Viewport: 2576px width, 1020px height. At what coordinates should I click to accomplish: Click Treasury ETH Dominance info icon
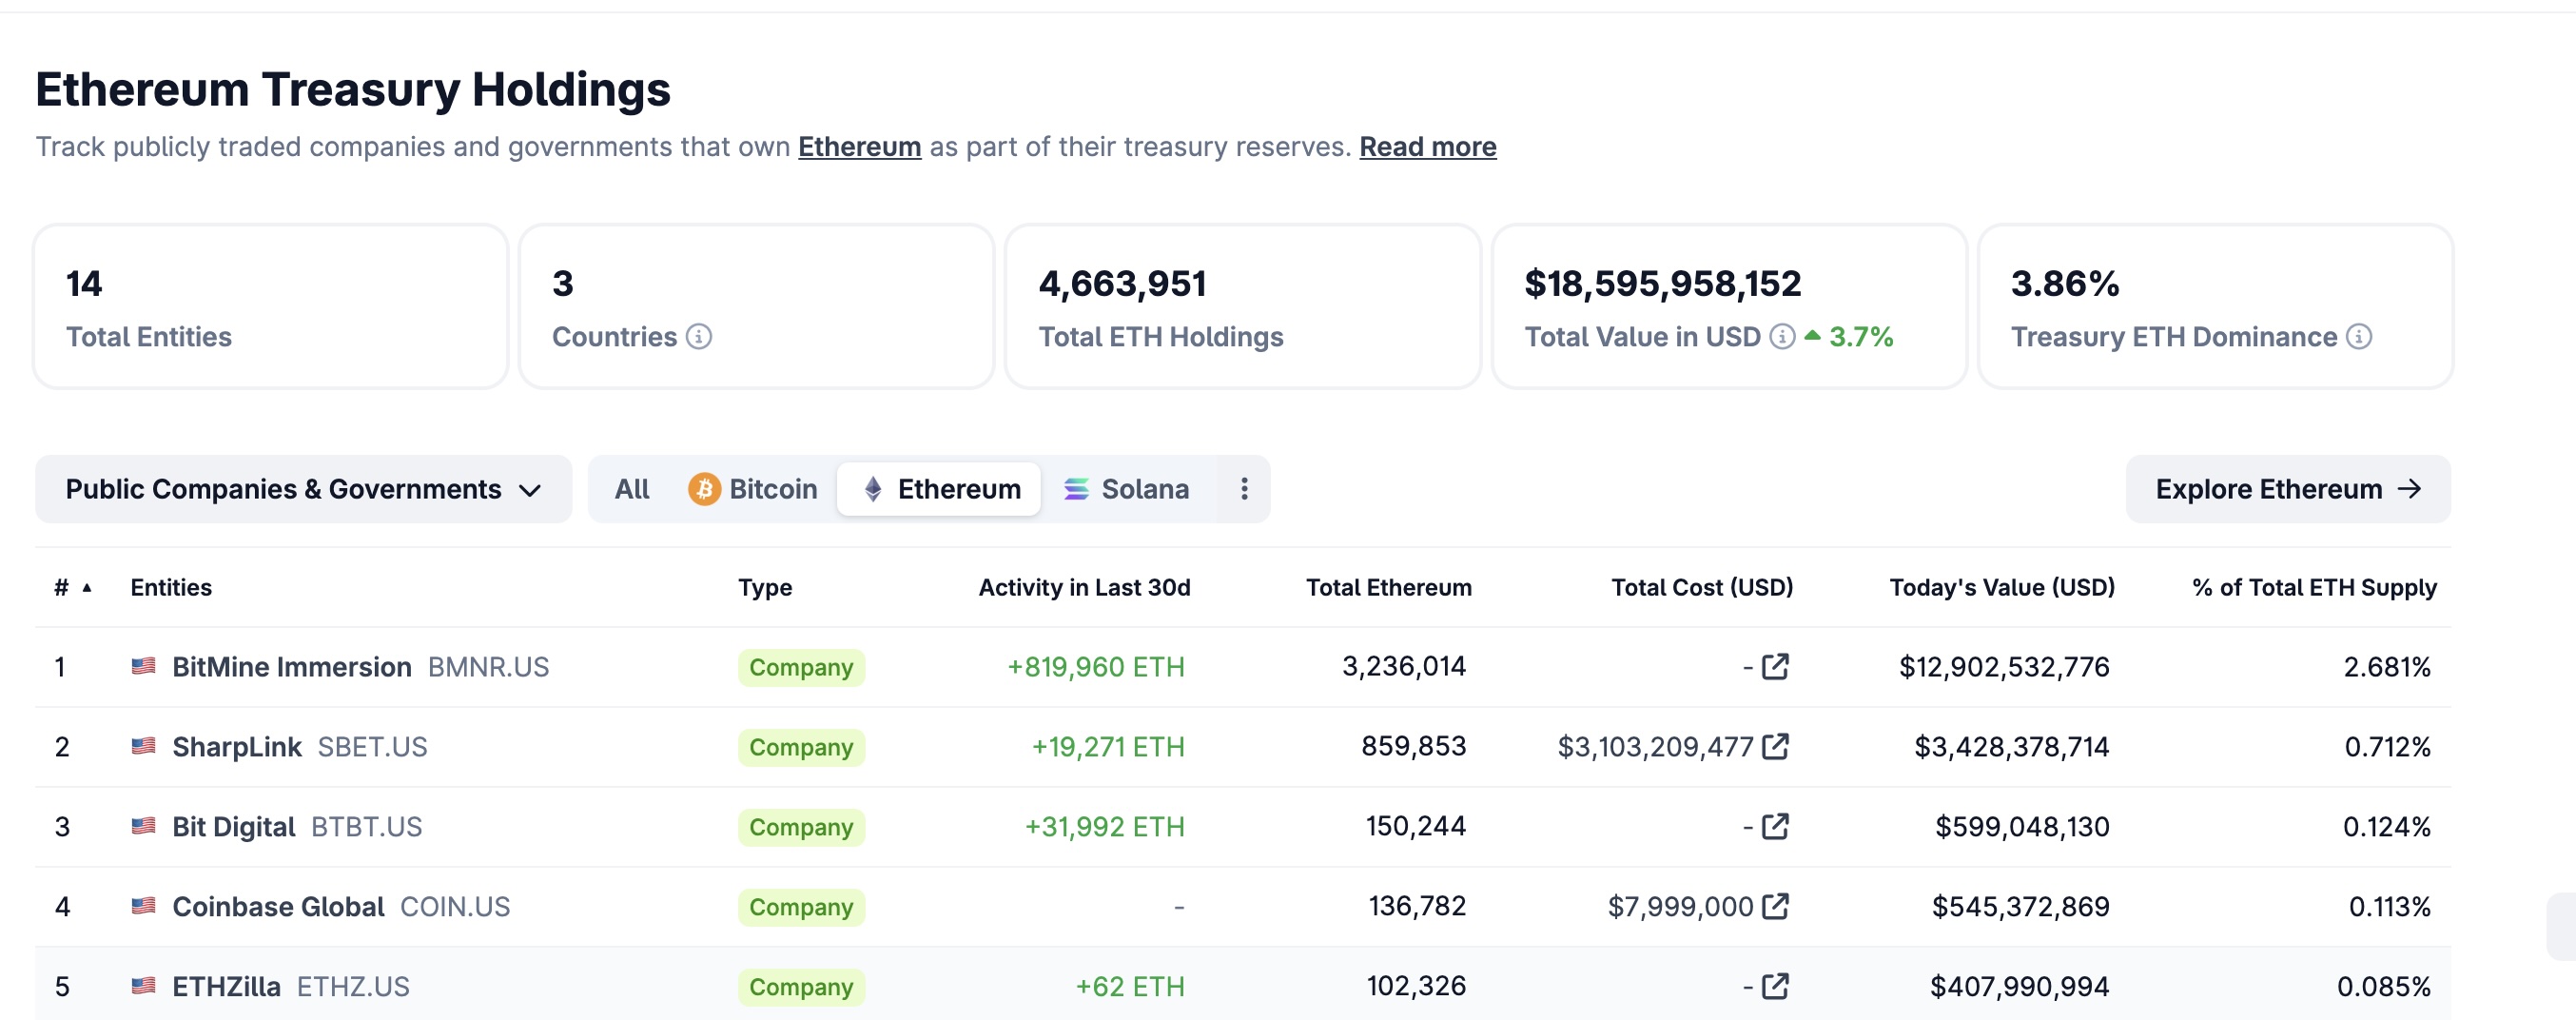point(2359,337)
